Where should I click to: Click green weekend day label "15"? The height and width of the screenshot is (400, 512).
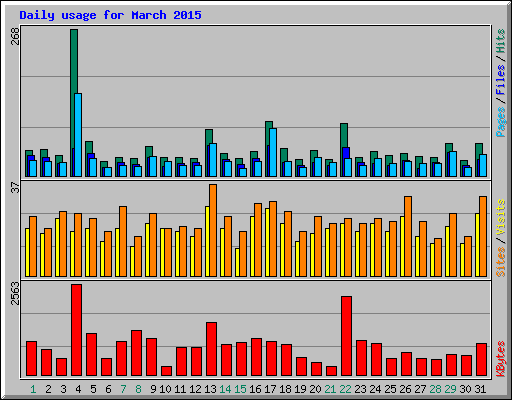click(x=240, y=389)
